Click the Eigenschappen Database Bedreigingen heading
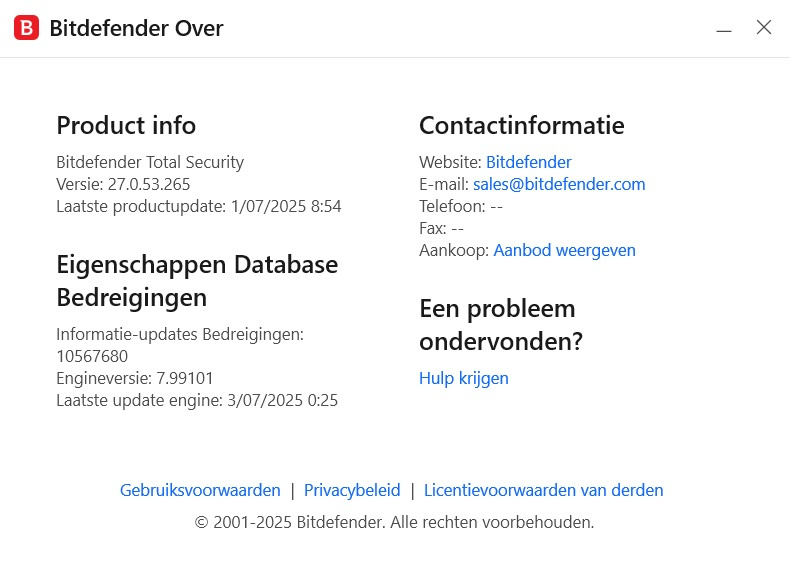Viewport: 790px width, 567px height. (197, 281)
